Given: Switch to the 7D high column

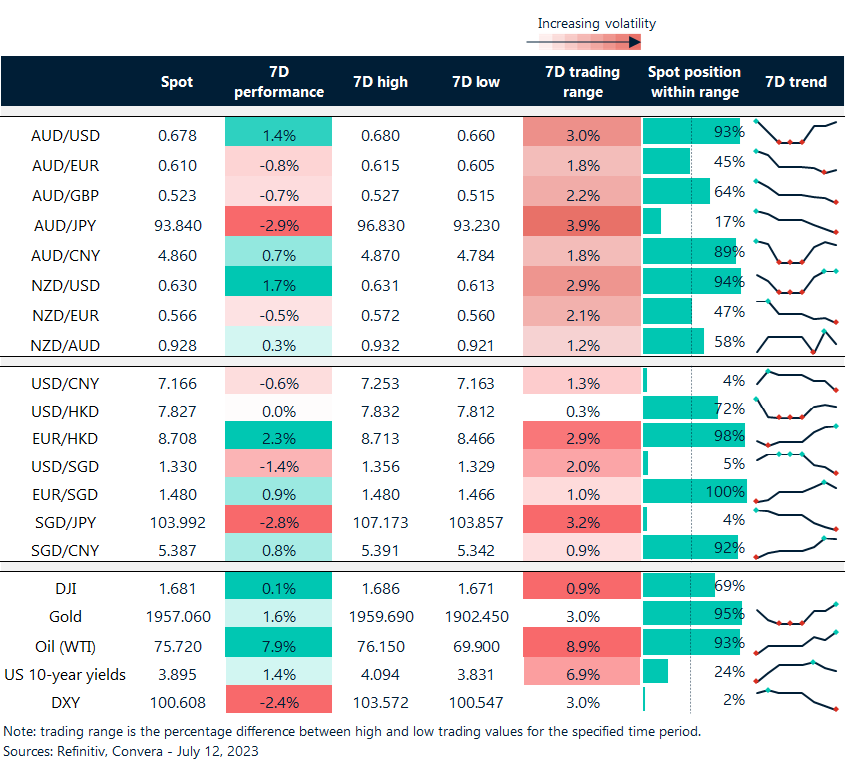Looking at the screenshot, I should pos(380,82).
